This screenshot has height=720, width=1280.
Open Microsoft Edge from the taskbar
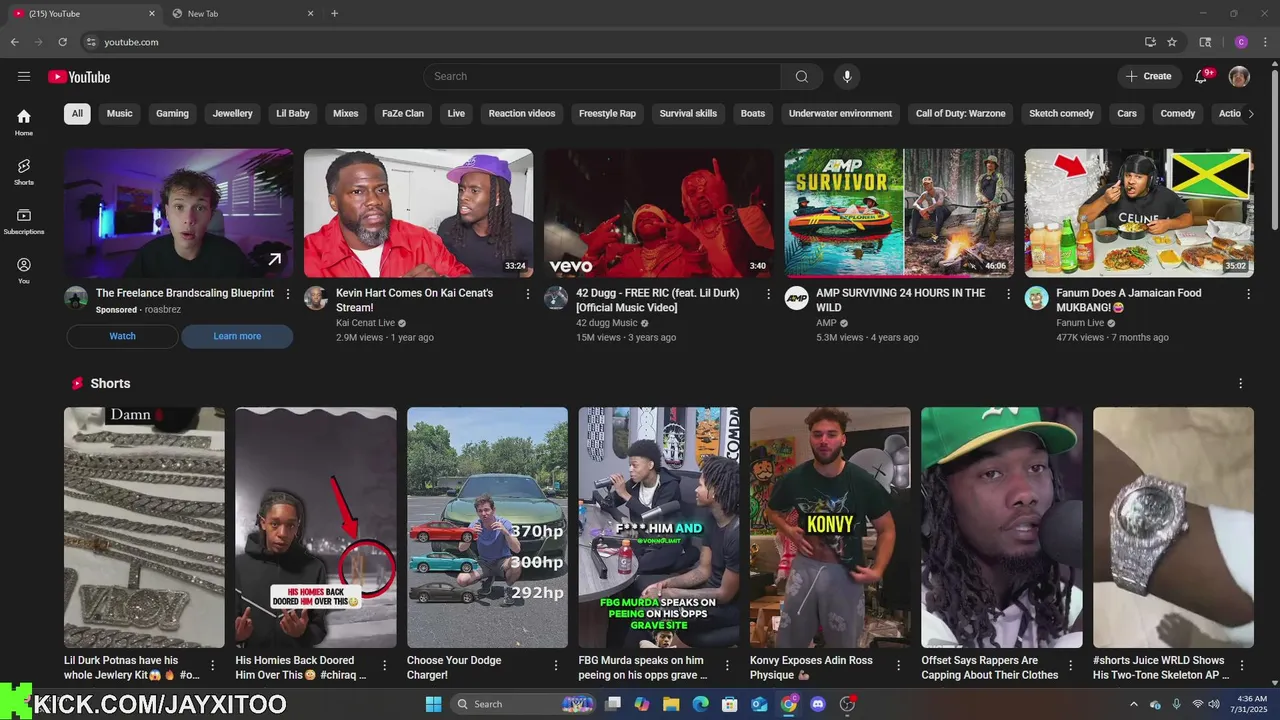[x=701, y=704]
